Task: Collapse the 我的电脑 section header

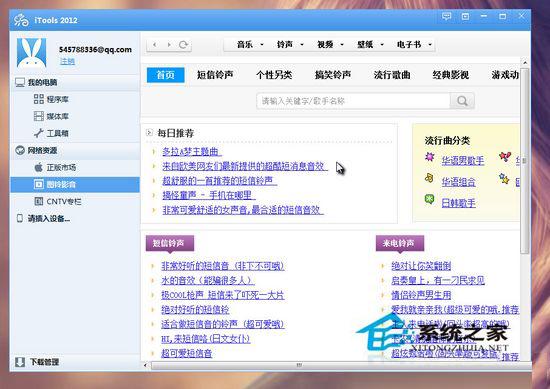Action: (x=75, y=82)
